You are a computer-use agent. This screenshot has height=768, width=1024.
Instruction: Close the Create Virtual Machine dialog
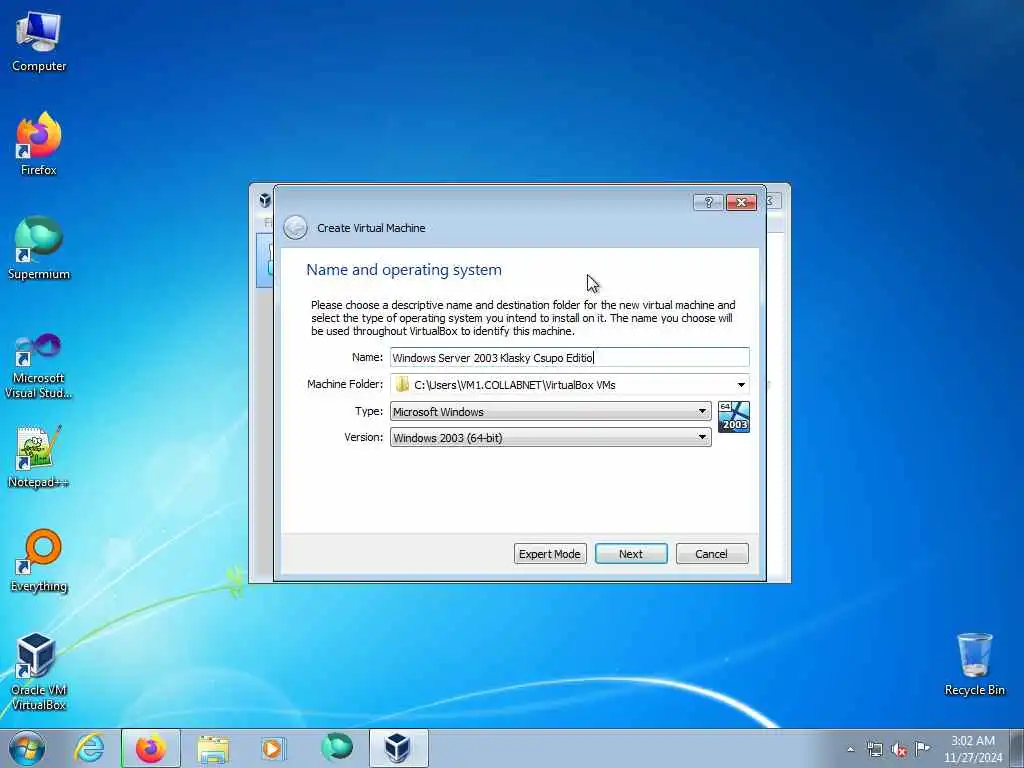[741, 202]
